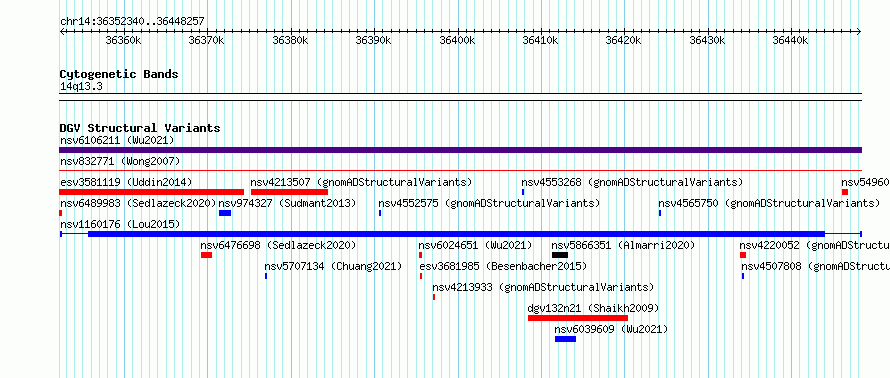
Task: Click the 36380k ruler tick label
Action: point(291,41)
